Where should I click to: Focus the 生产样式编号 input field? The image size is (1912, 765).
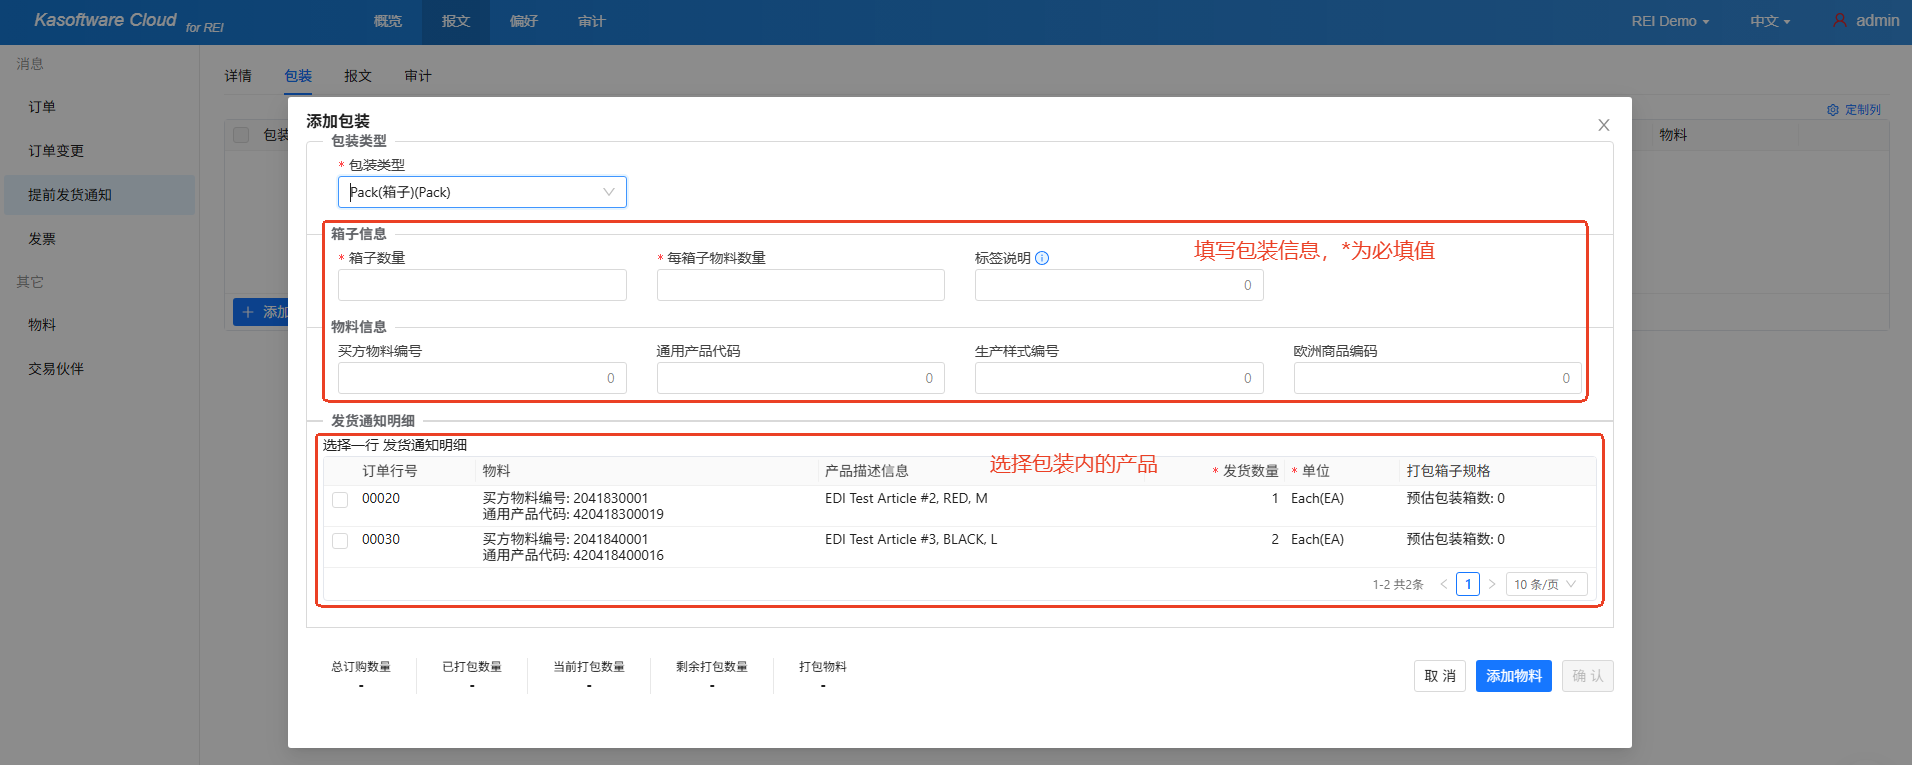point(1119,378)
